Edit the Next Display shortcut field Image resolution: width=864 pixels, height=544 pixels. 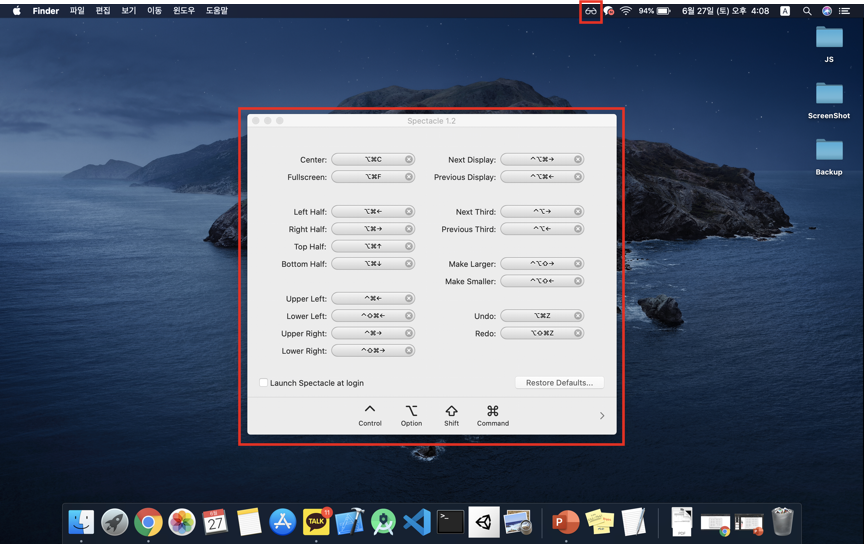pyautogui.click(x=542, y=159)
